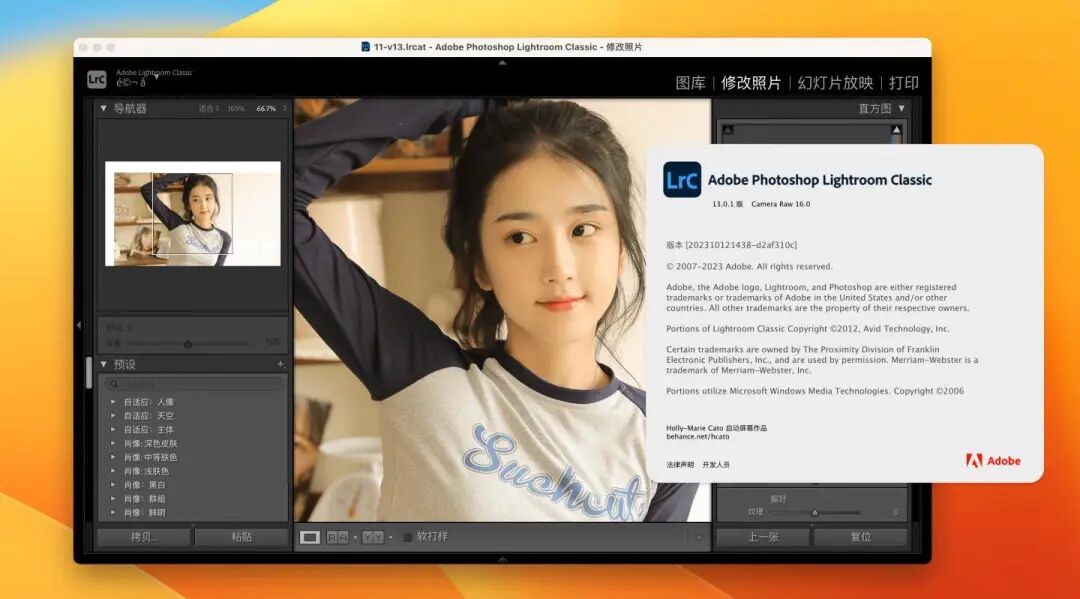1080x599 pixels.
Task: Collapse the 预设 panel triangle
Action: [x=103, y=364]
